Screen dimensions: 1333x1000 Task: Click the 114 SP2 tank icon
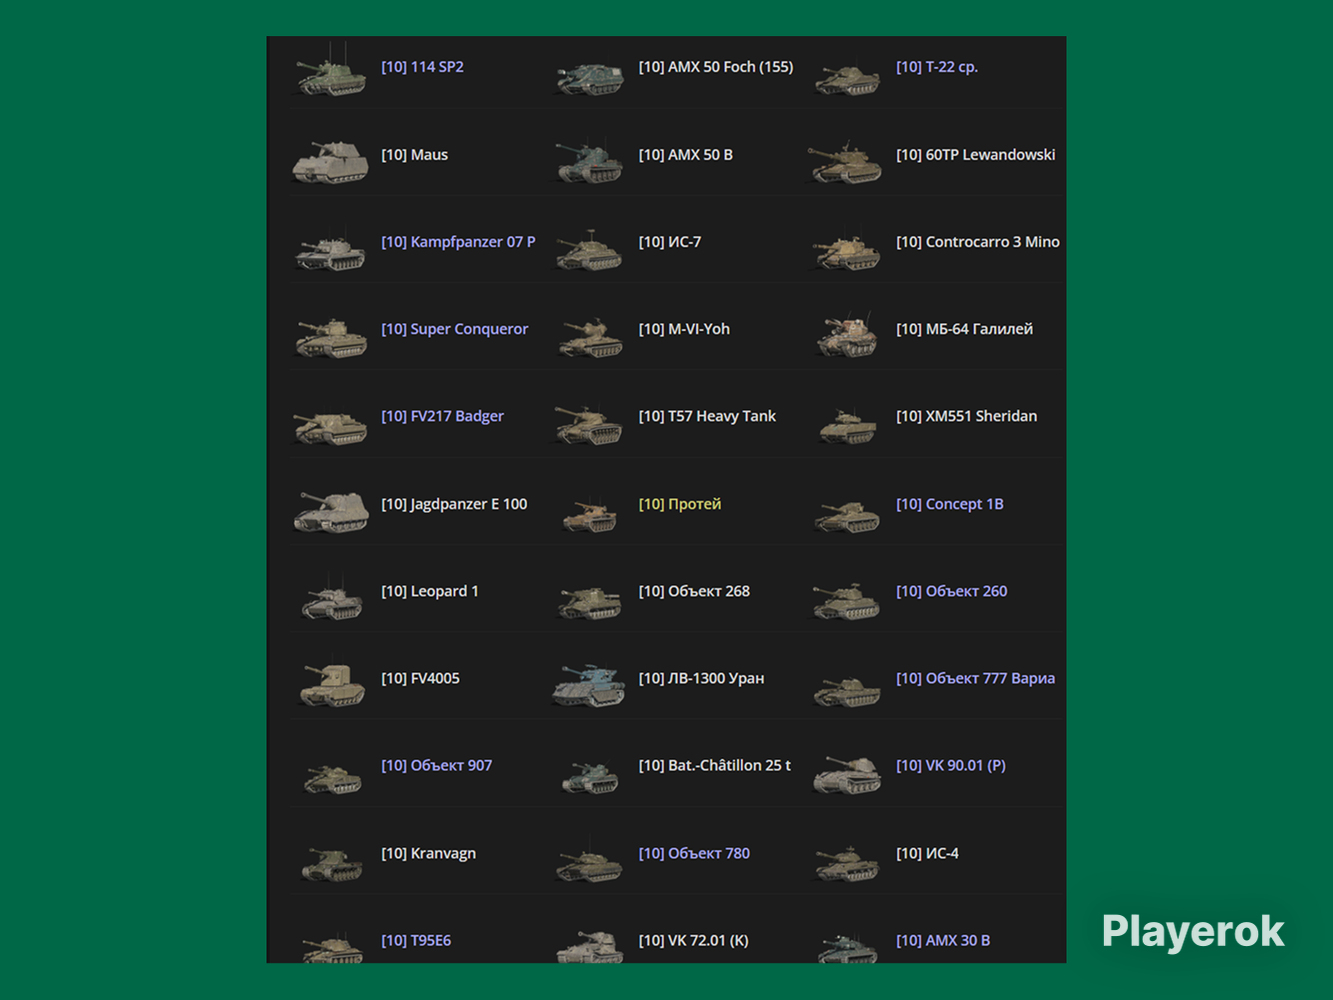[x=331, y=71]
